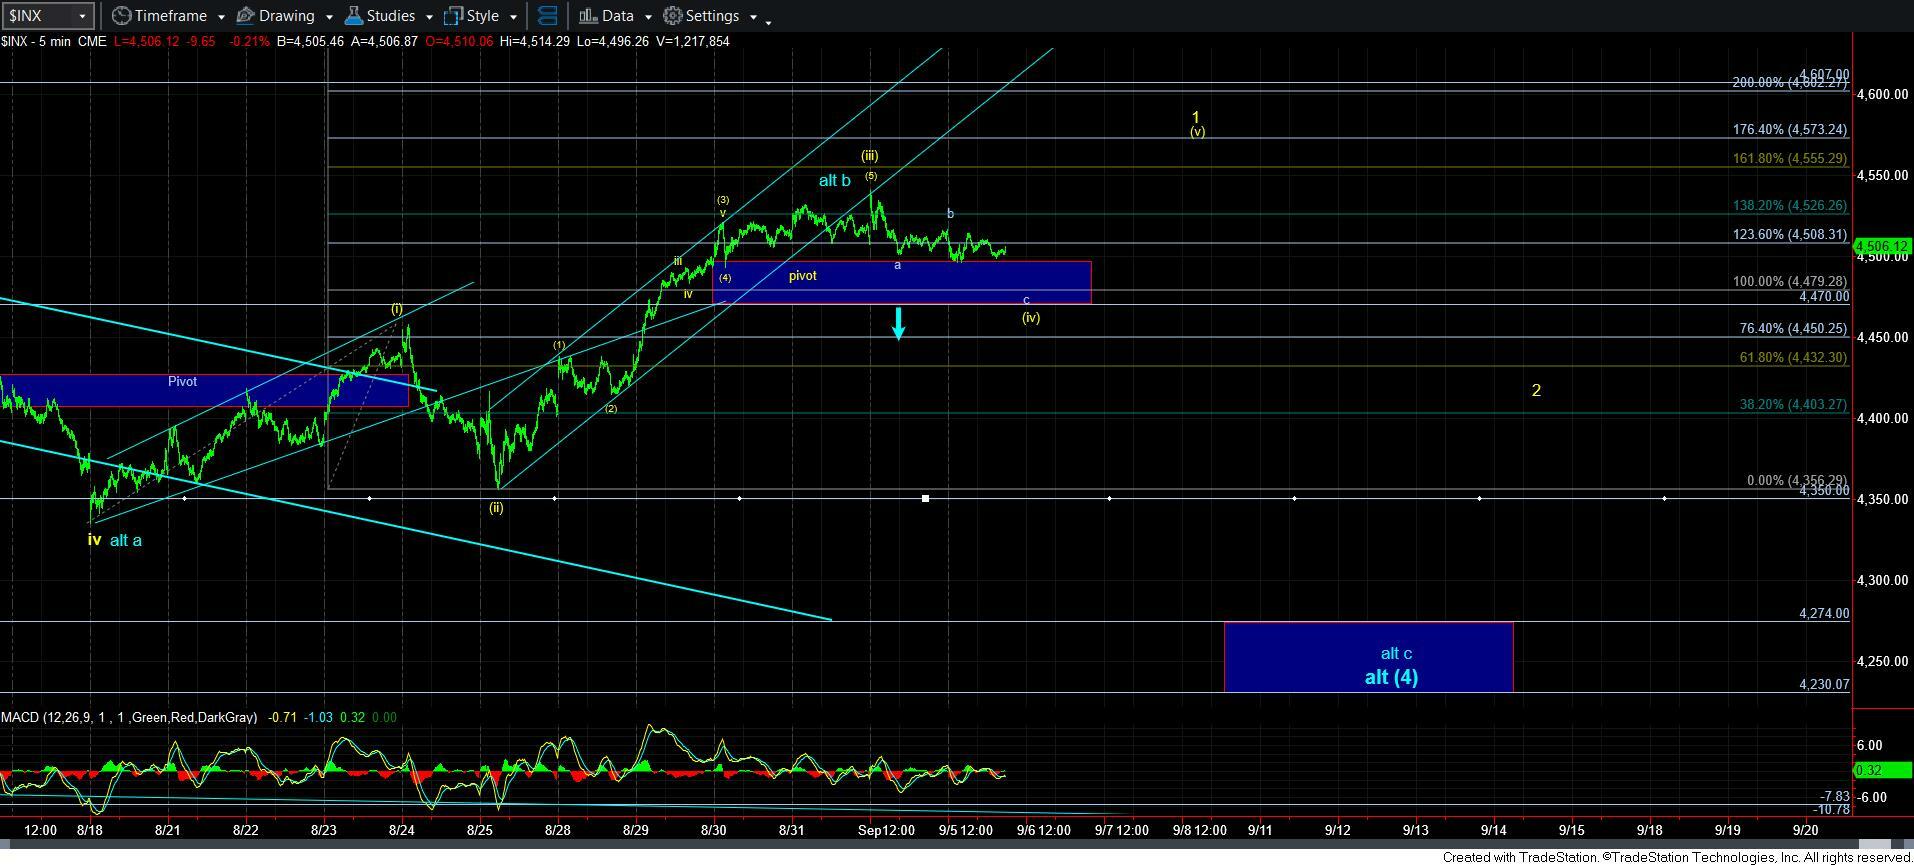Expand the arrow next to Drawing

[329, 17]
